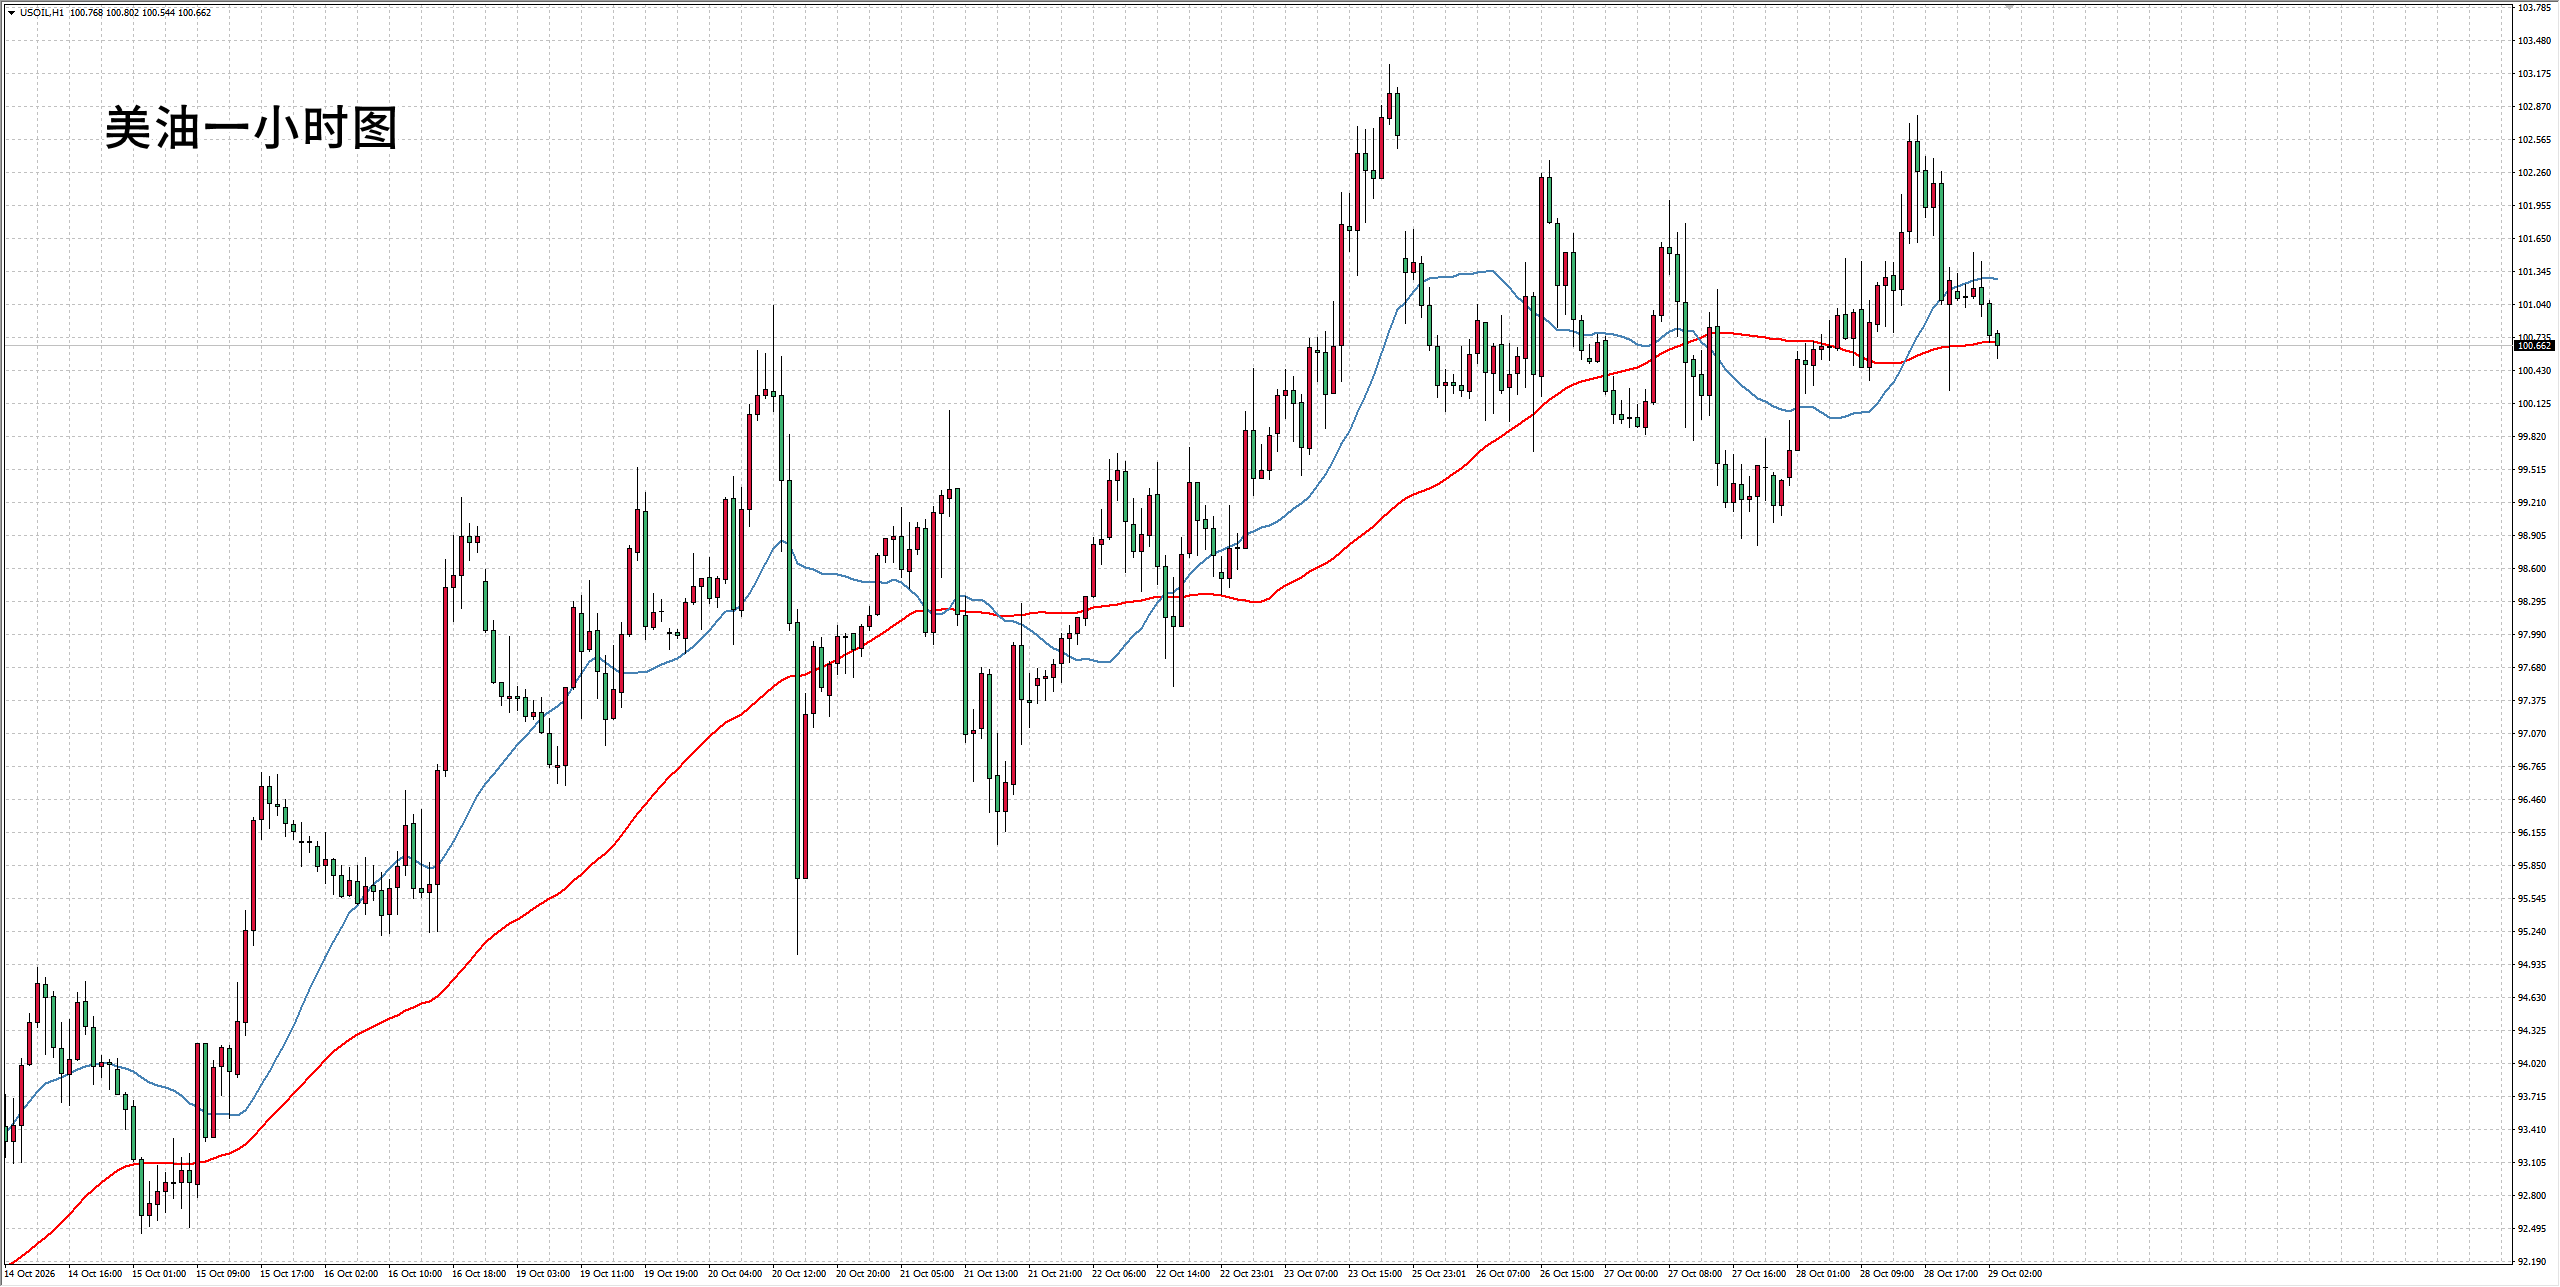The height and width of the screenshot is (1287, 2560).
Task: Click the 16 Oct 18:00 time label
Action: (x=479, y=1274)
